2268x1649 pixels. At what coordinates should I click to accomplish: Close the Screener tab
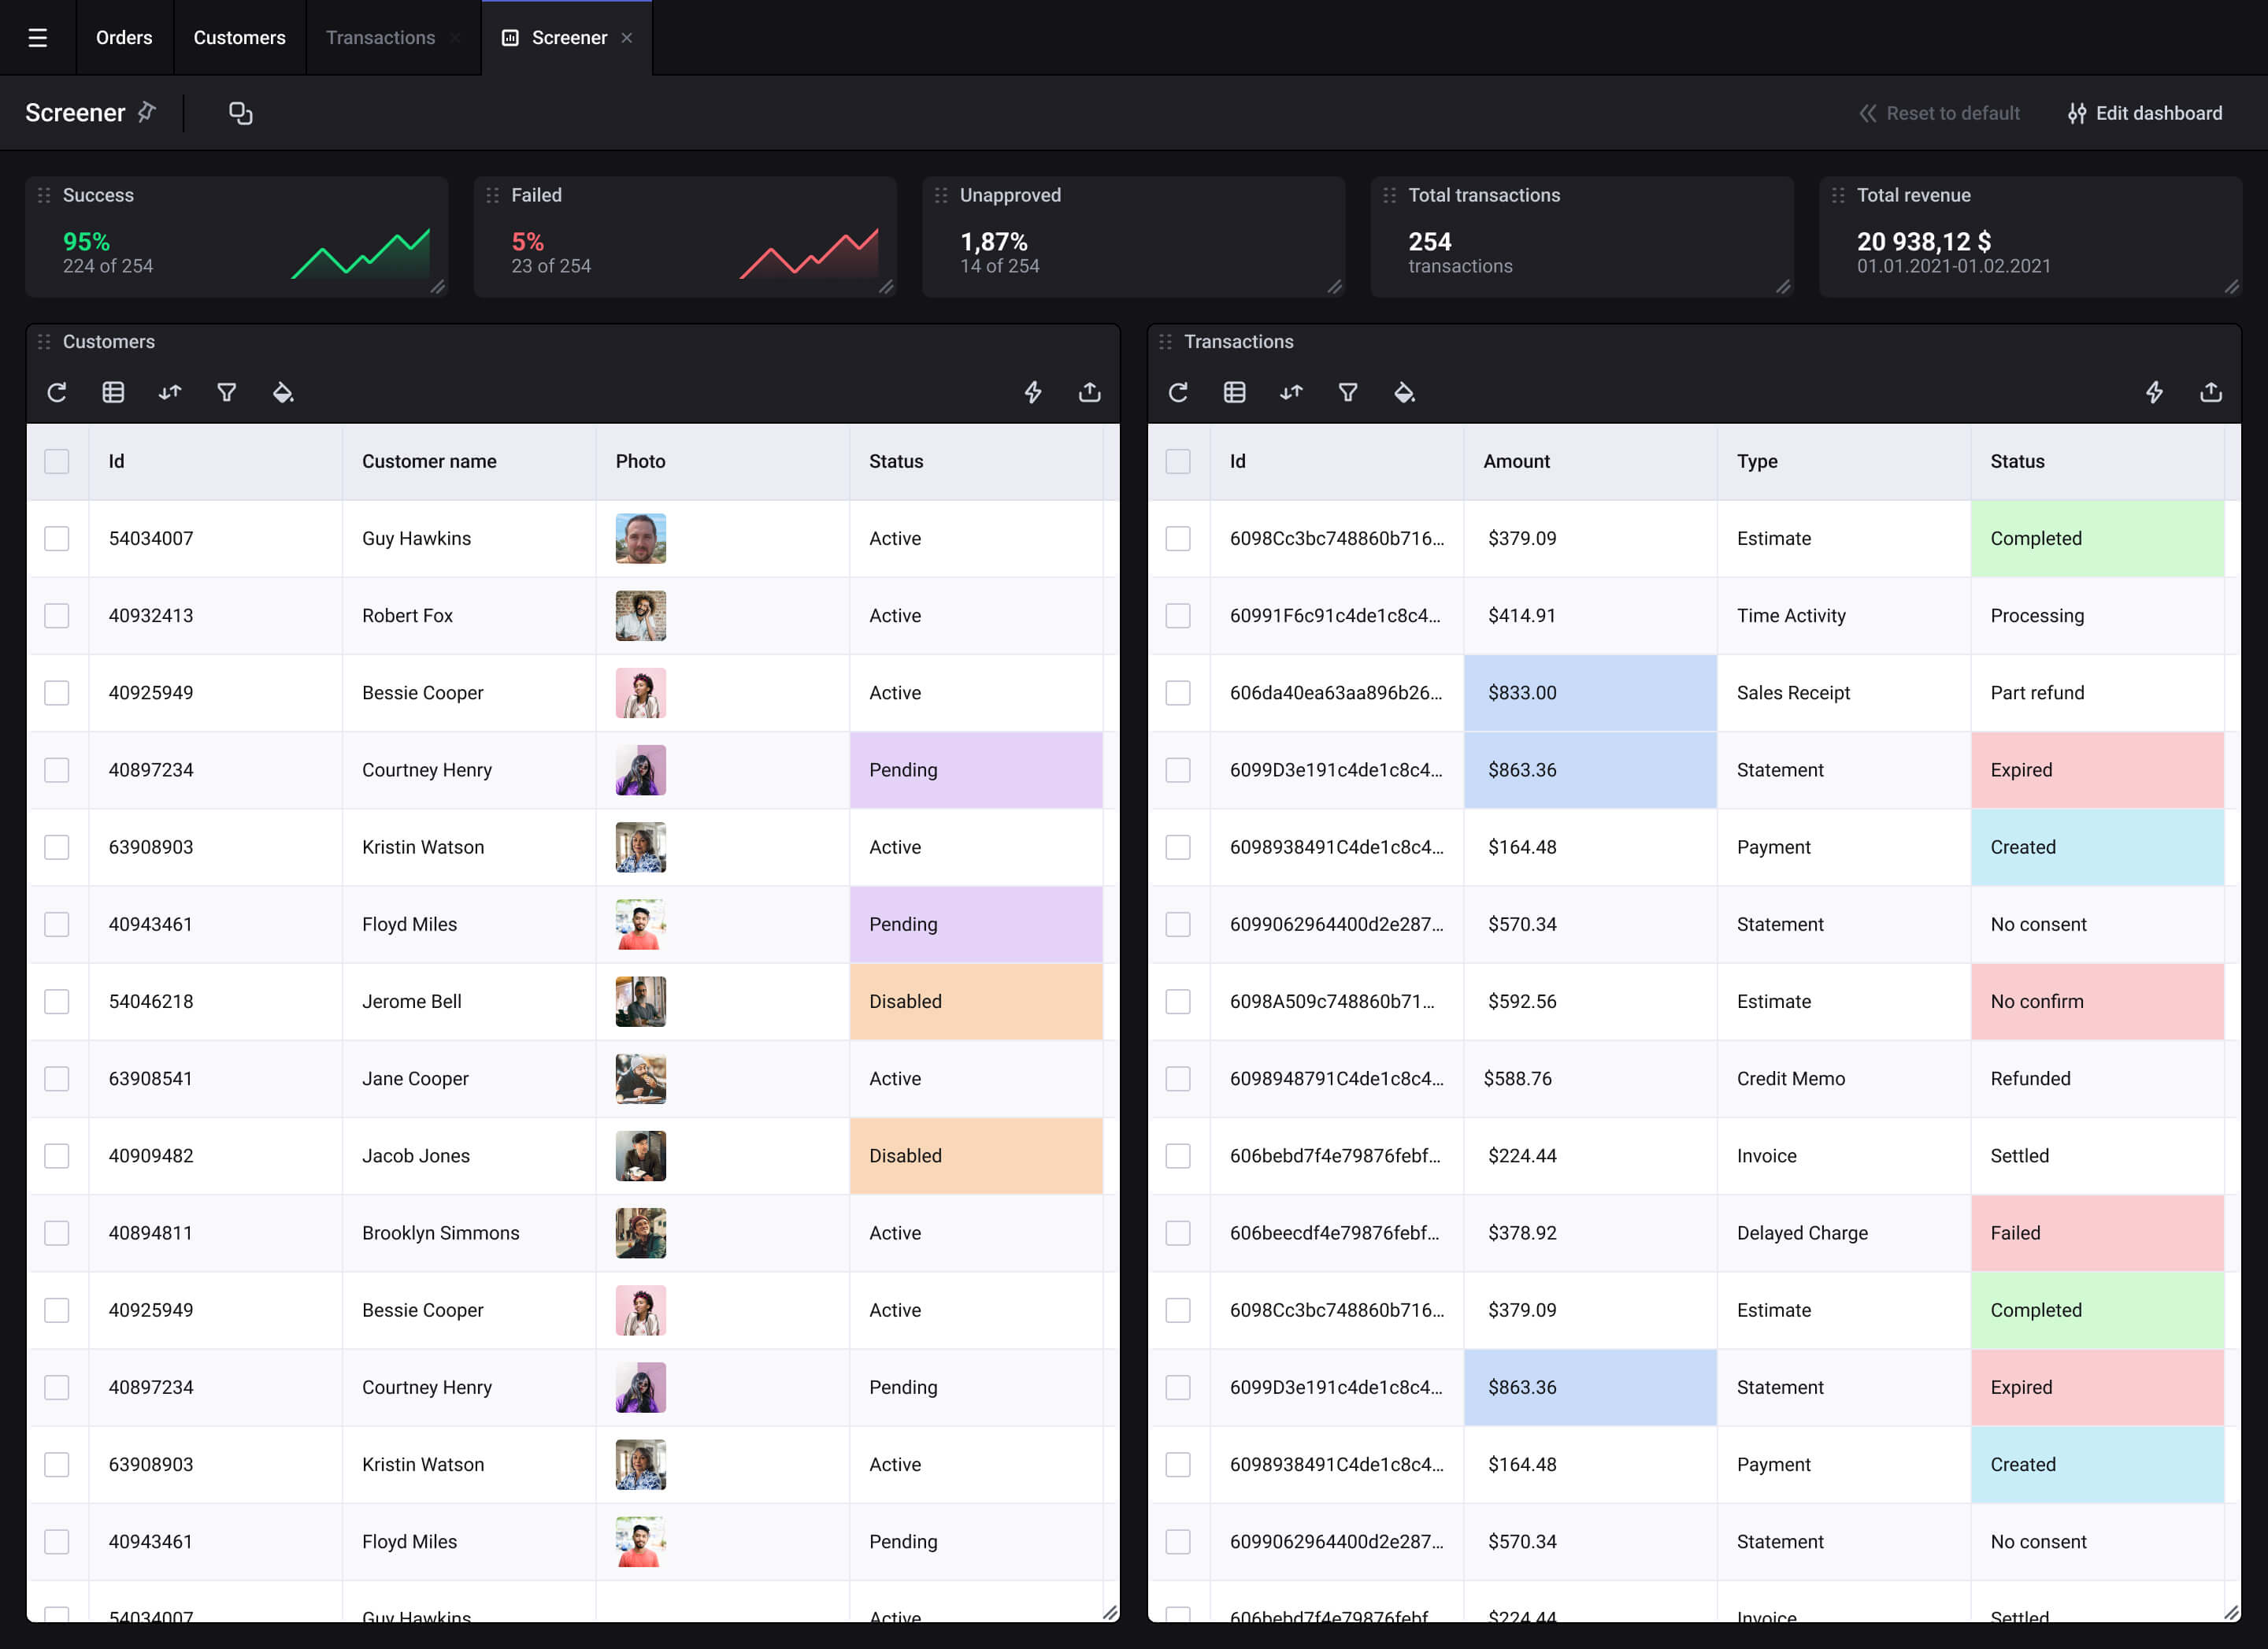pos(627,38)
